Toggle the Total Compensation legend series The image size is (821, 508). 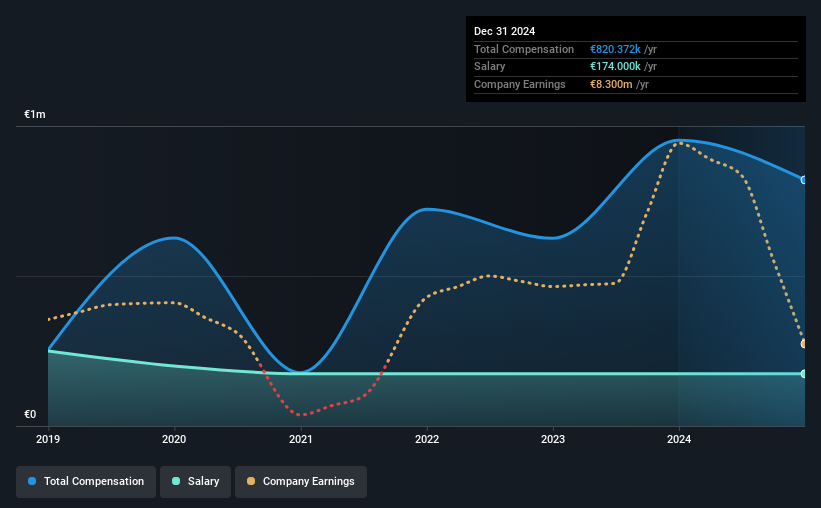tap(86, 482)
